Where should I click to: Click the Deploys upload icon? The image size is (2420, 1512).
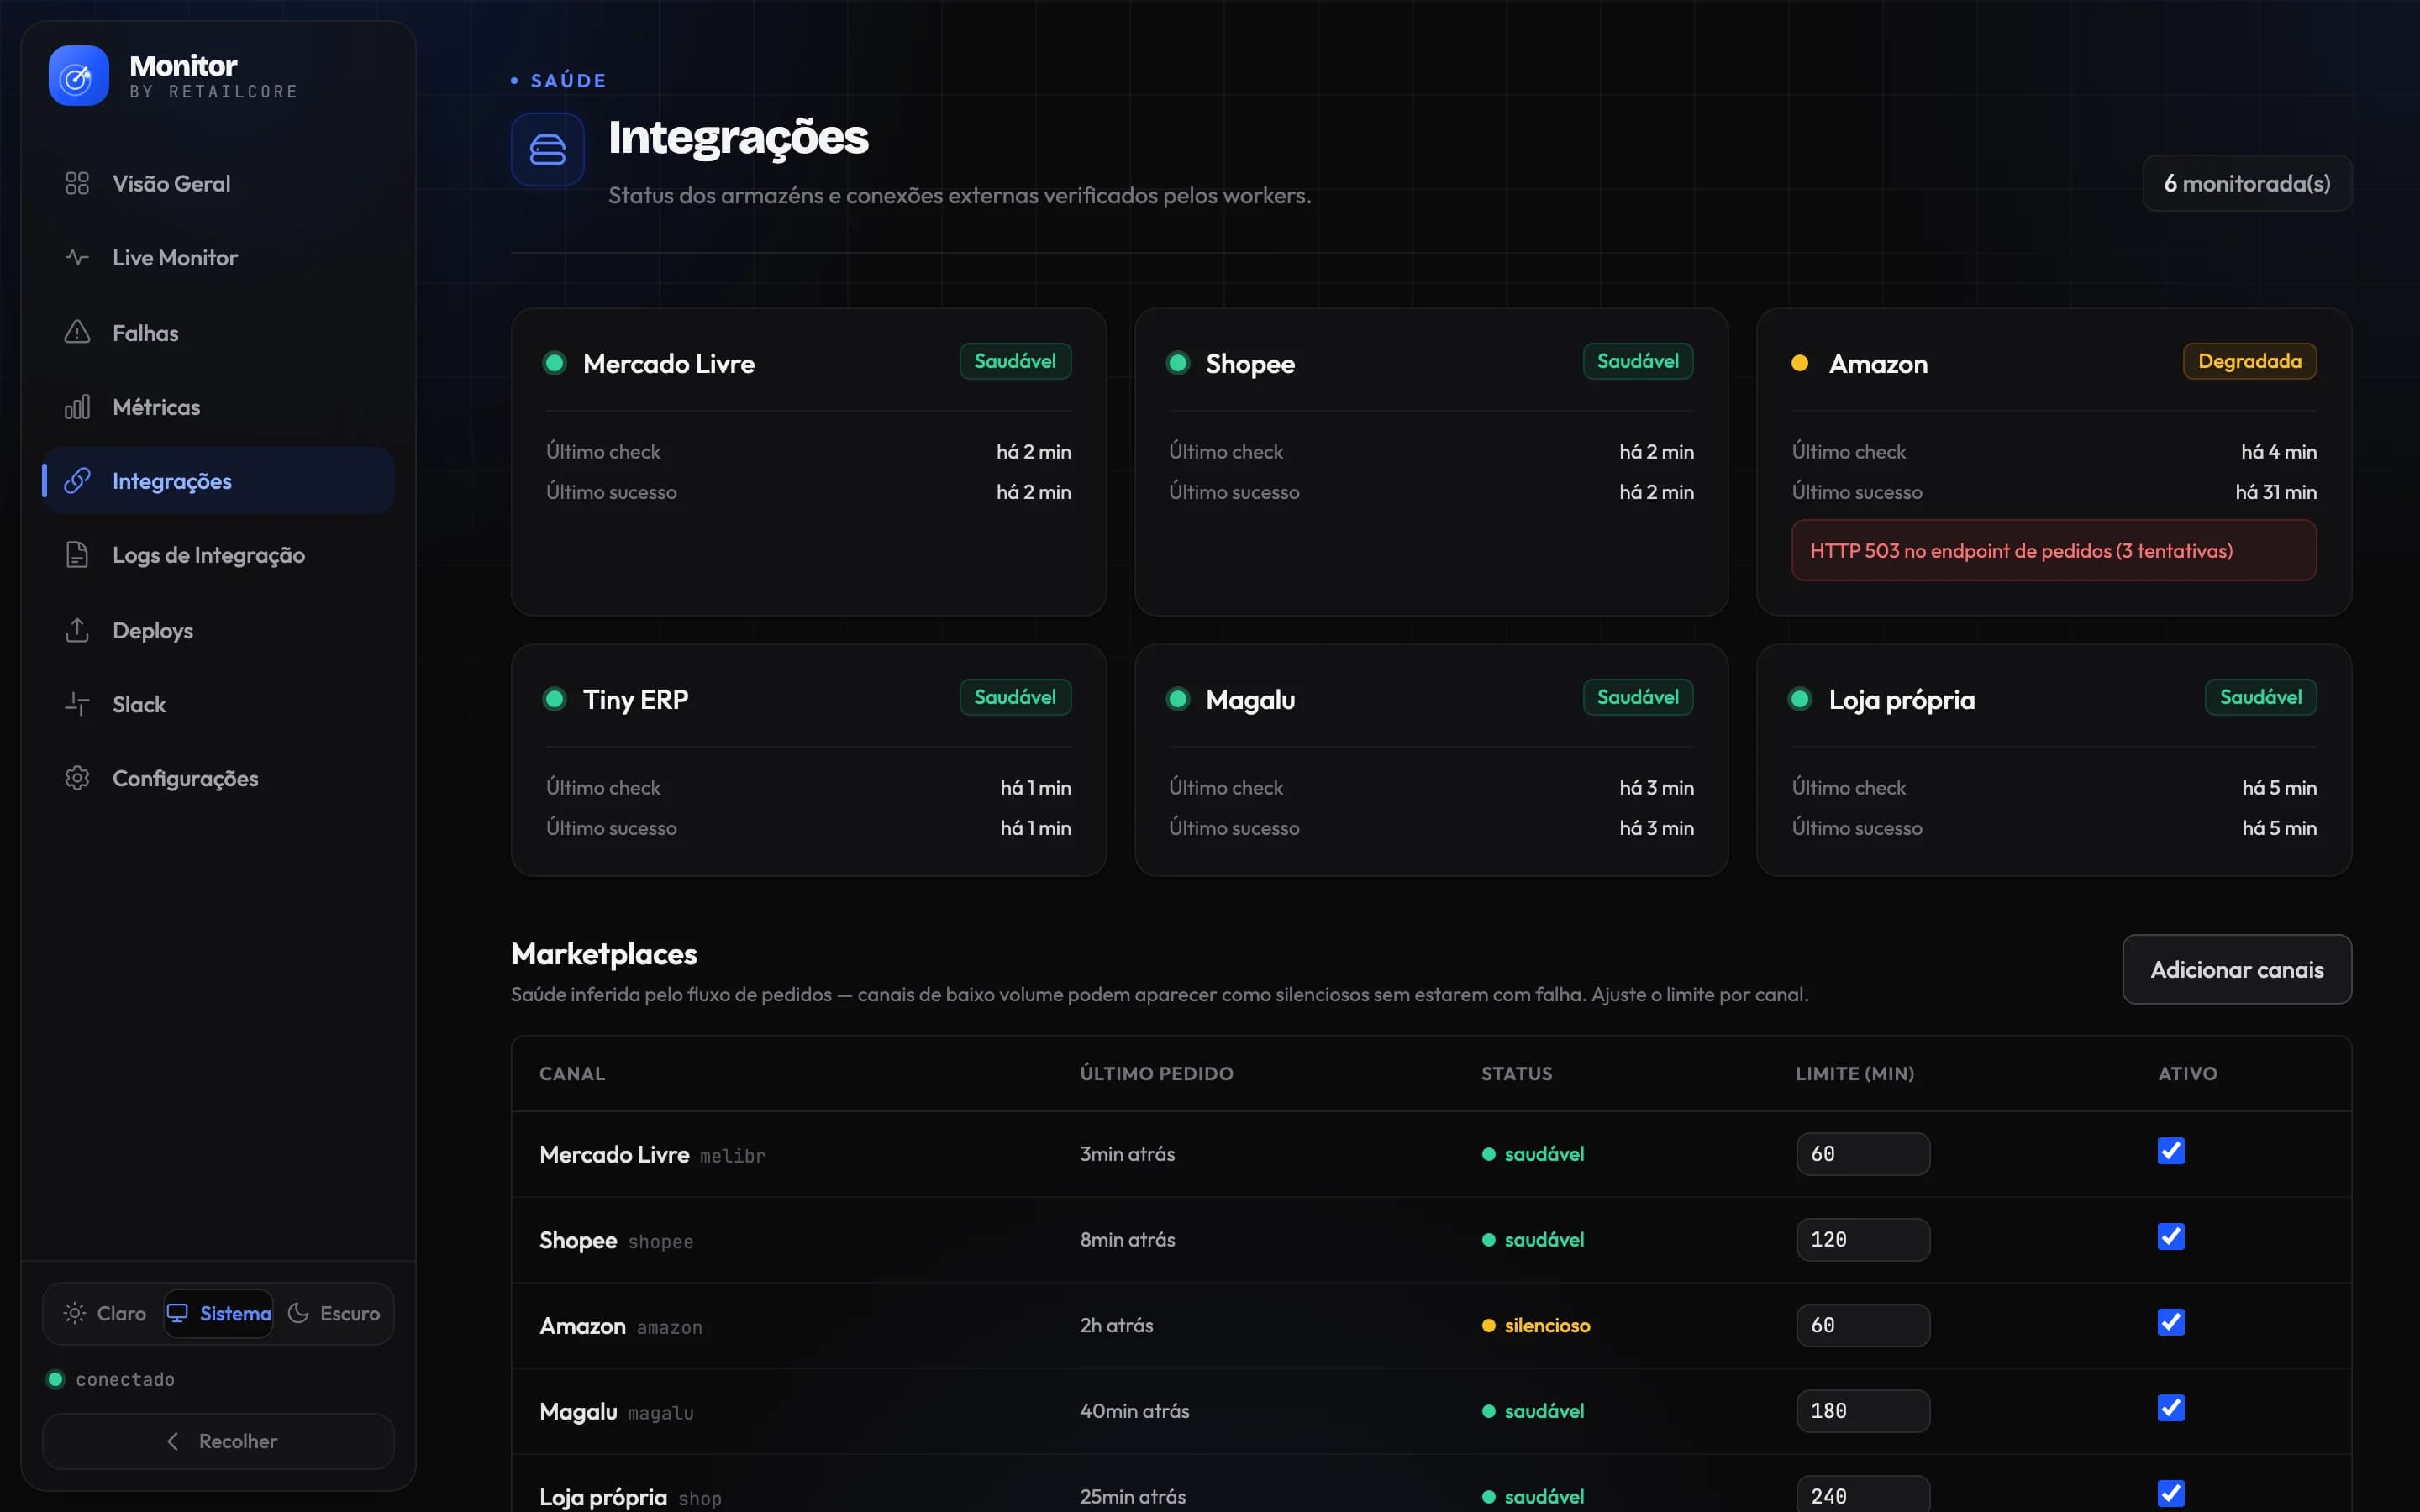click(x=77, y=630)
